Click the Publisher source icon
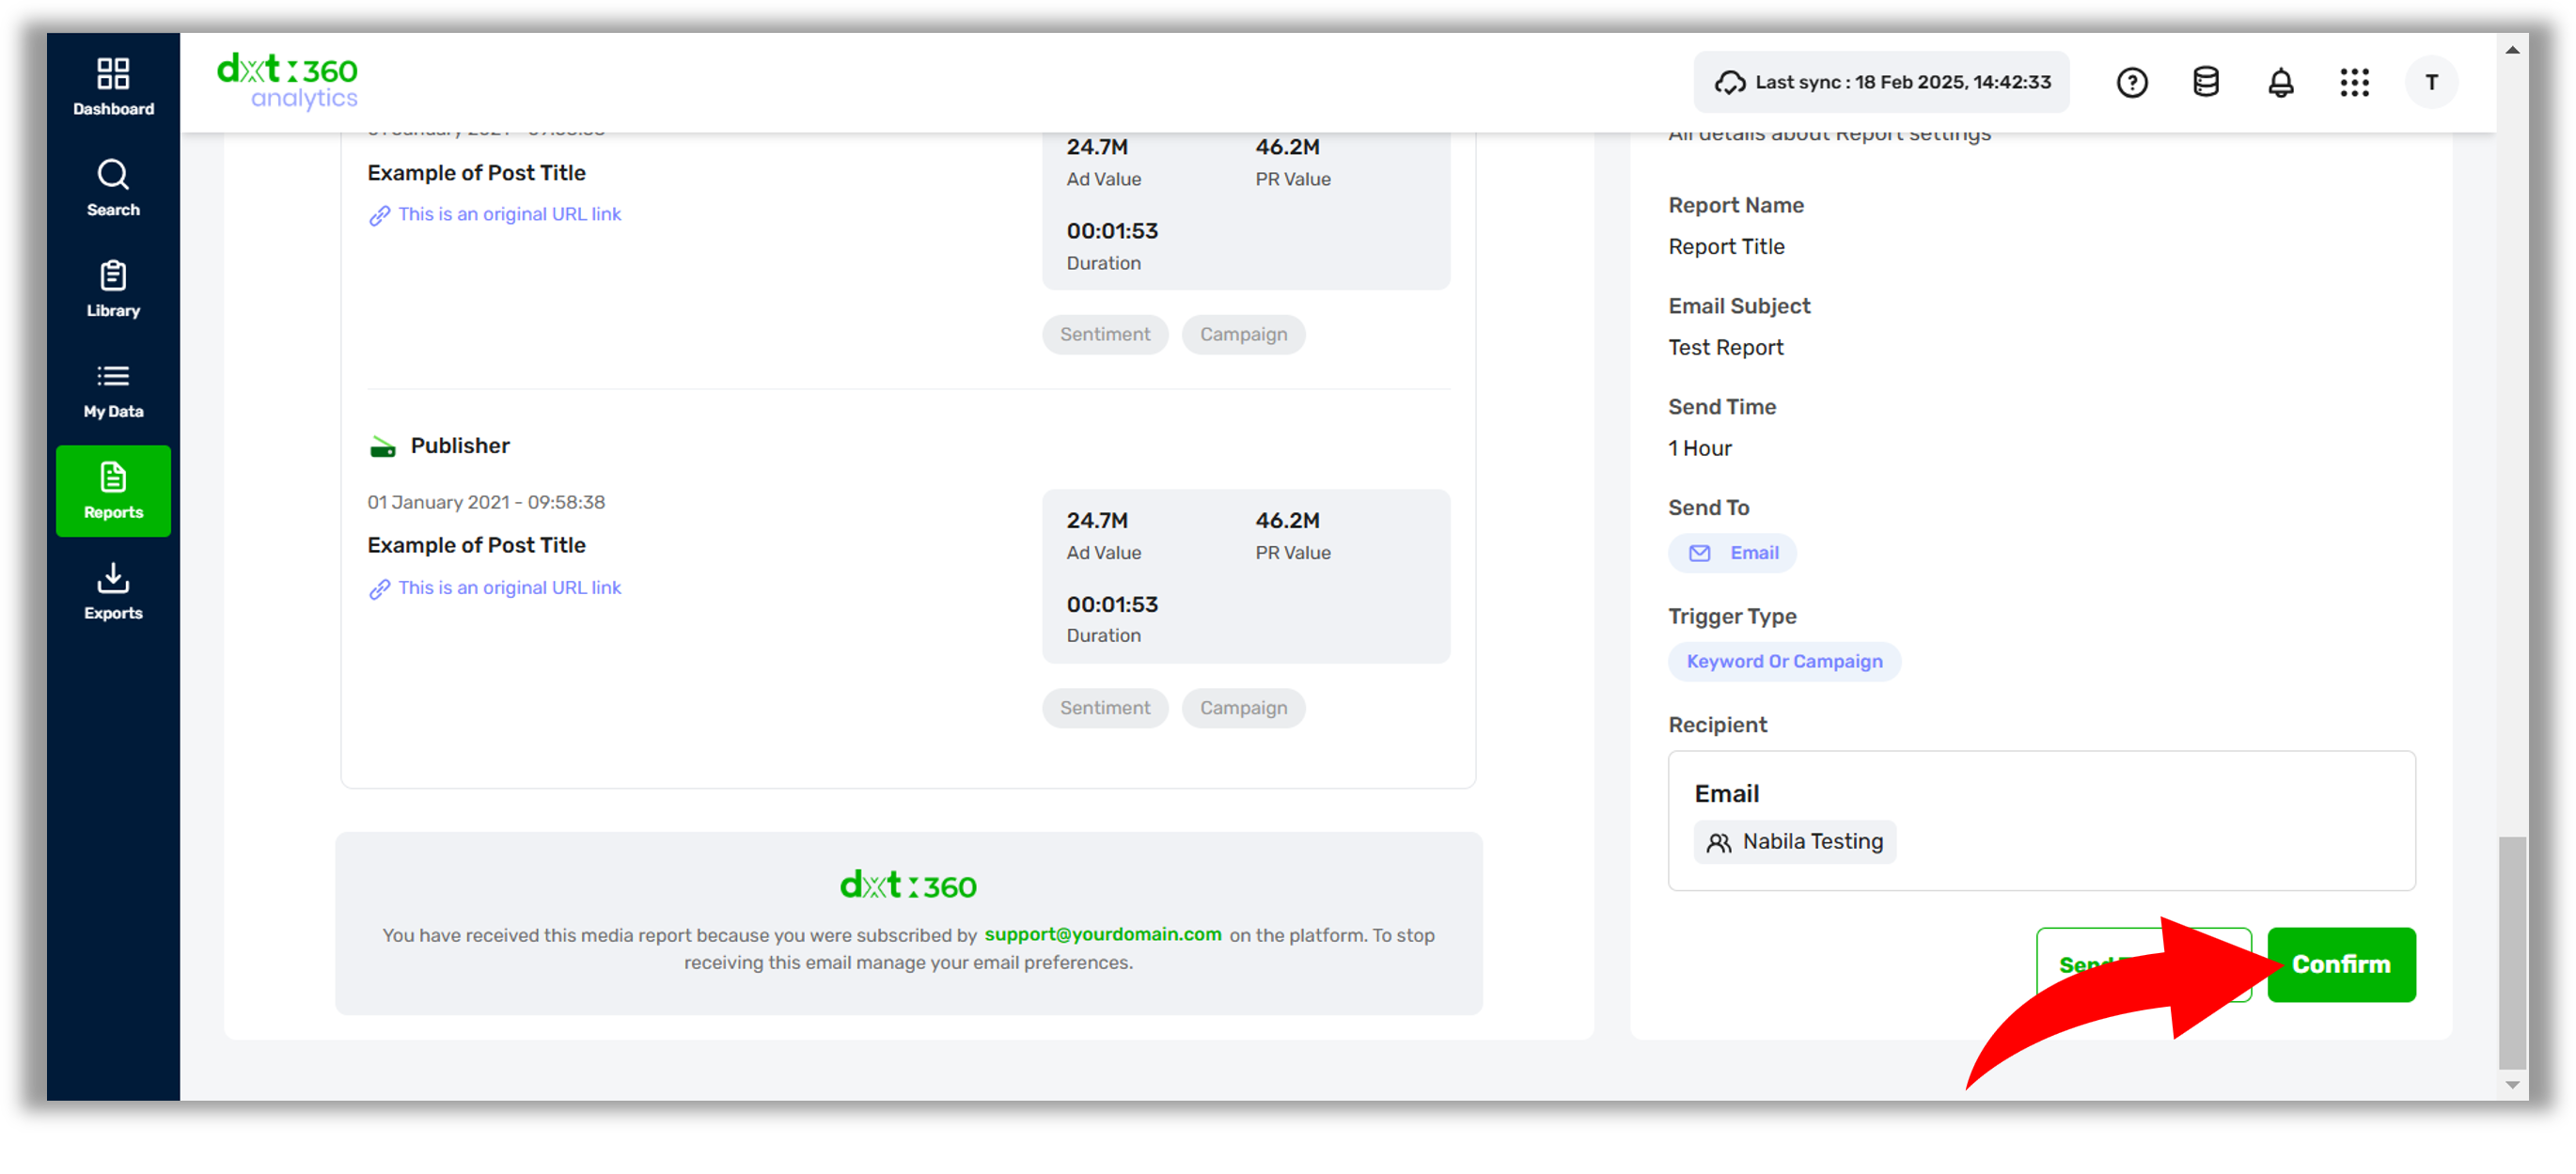 point(382,447)
